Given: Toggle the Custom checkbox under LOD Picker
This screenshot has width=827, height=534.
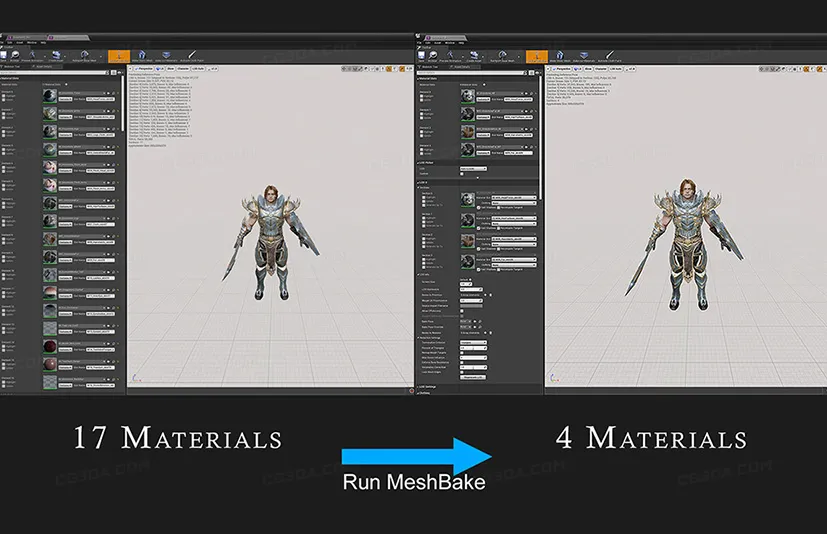Looking at the screenshot, I should (462, 174).
